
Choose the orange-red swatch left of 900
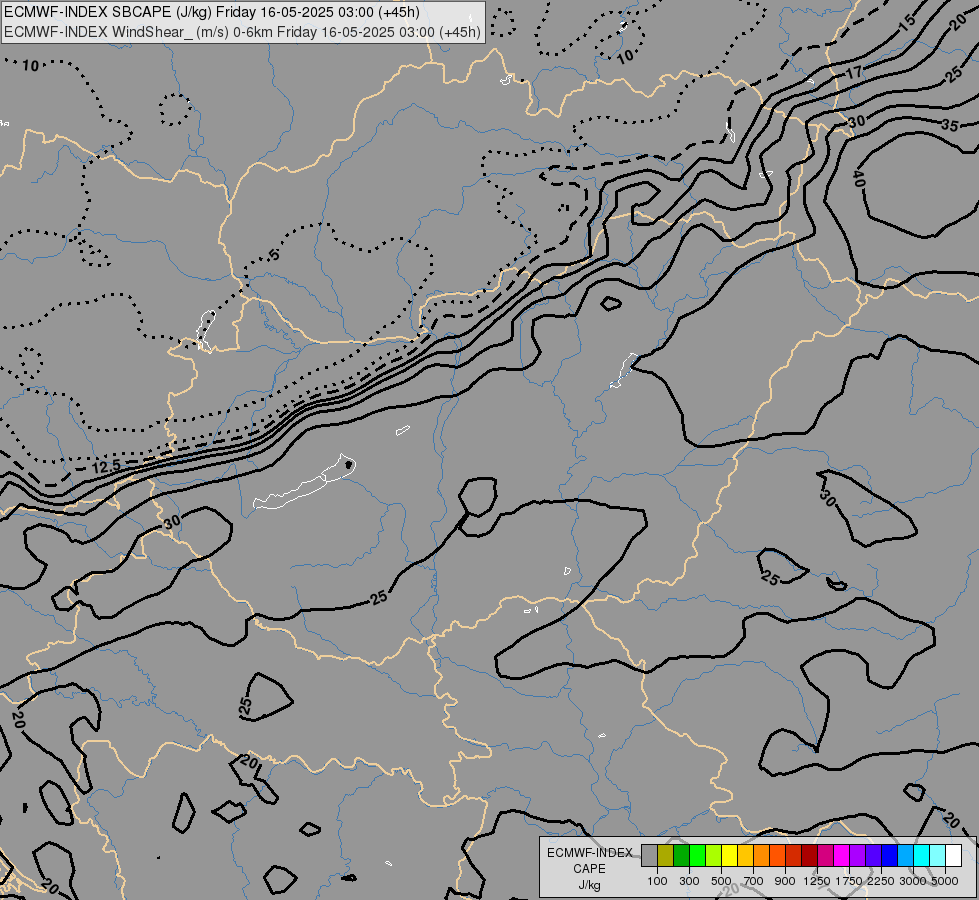click(777, 856)
